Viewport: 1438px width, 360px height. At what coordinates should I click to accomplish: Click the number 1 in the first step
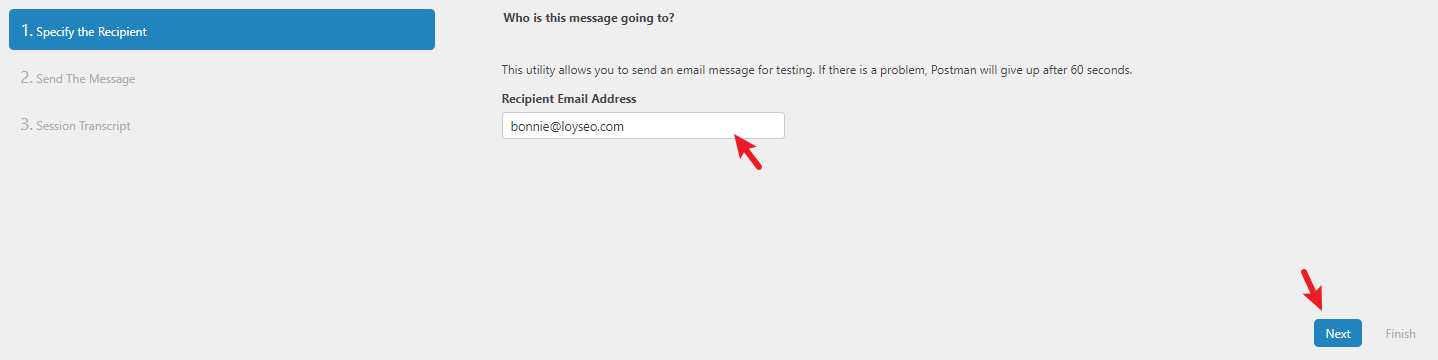click(x=26, y=30)
